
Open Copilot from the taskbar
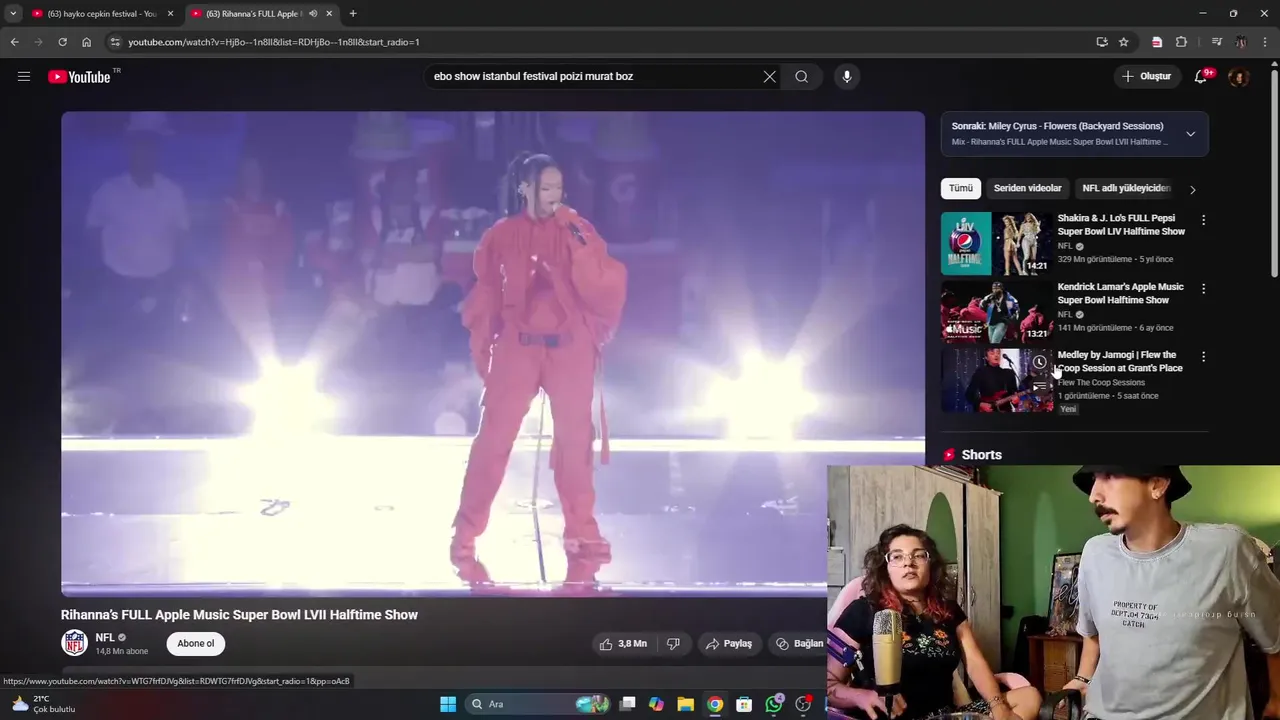point(656,704)
